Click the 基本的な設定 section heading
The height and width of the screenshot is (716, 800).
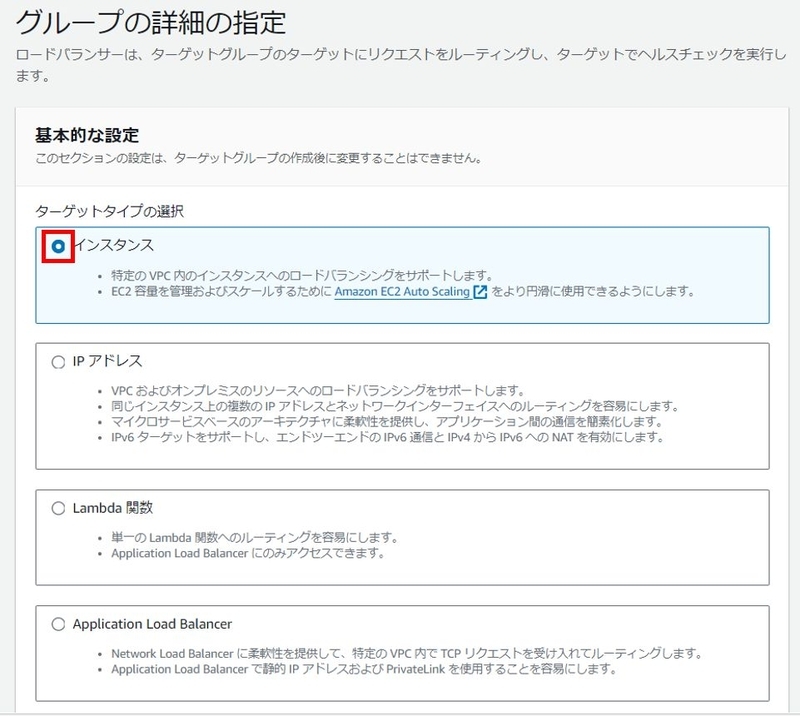coord(87,135)
